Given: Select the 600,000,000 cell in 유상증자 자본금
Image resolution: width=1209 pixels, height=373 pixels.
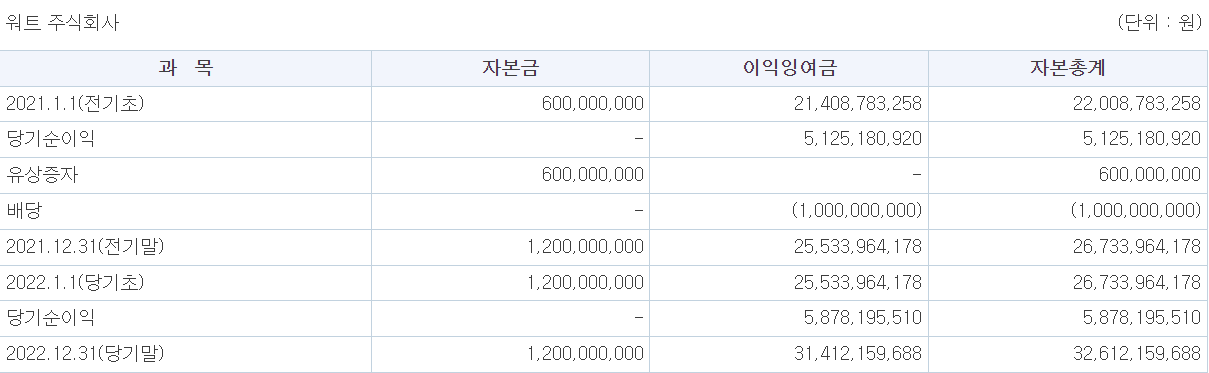Looking at the screenshot, I should [593, 175].
